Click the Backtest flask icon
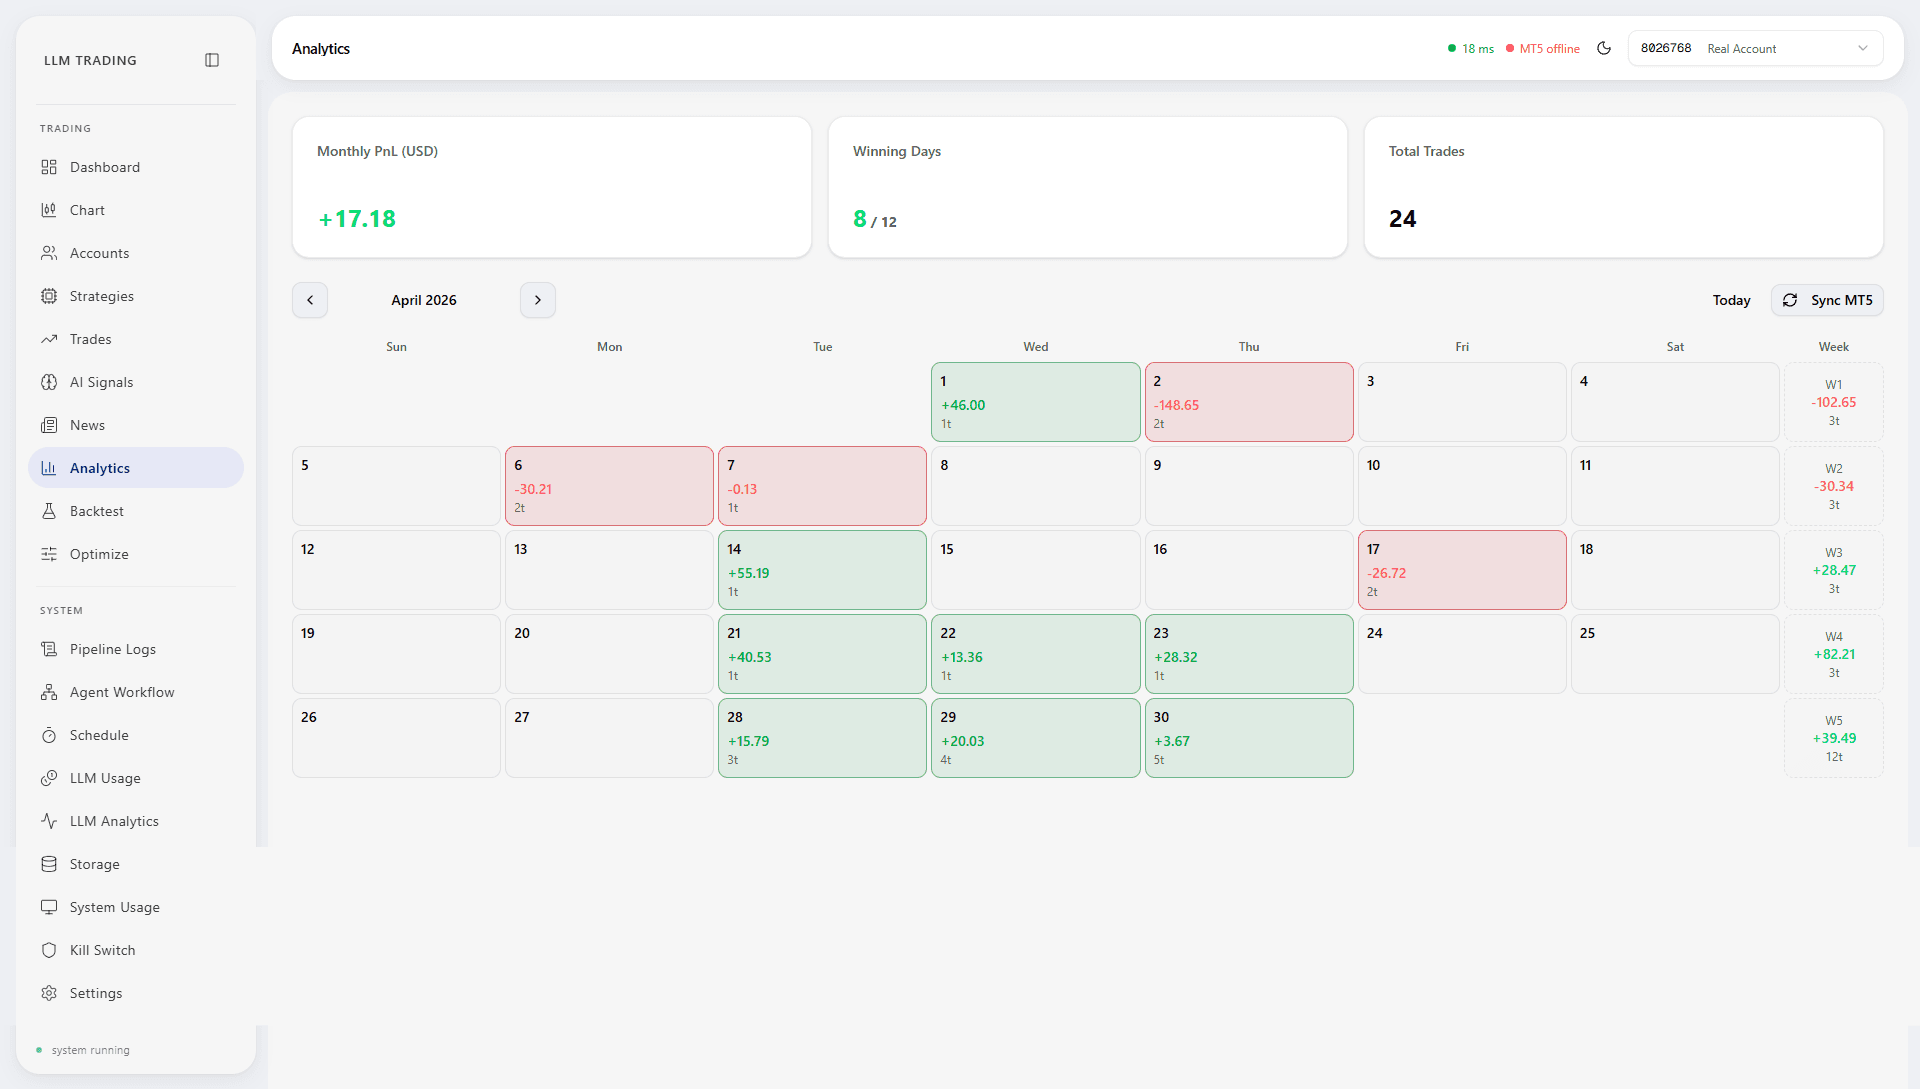The width and height of the screenshot is (1920, 1089). [x=49, y=511]
